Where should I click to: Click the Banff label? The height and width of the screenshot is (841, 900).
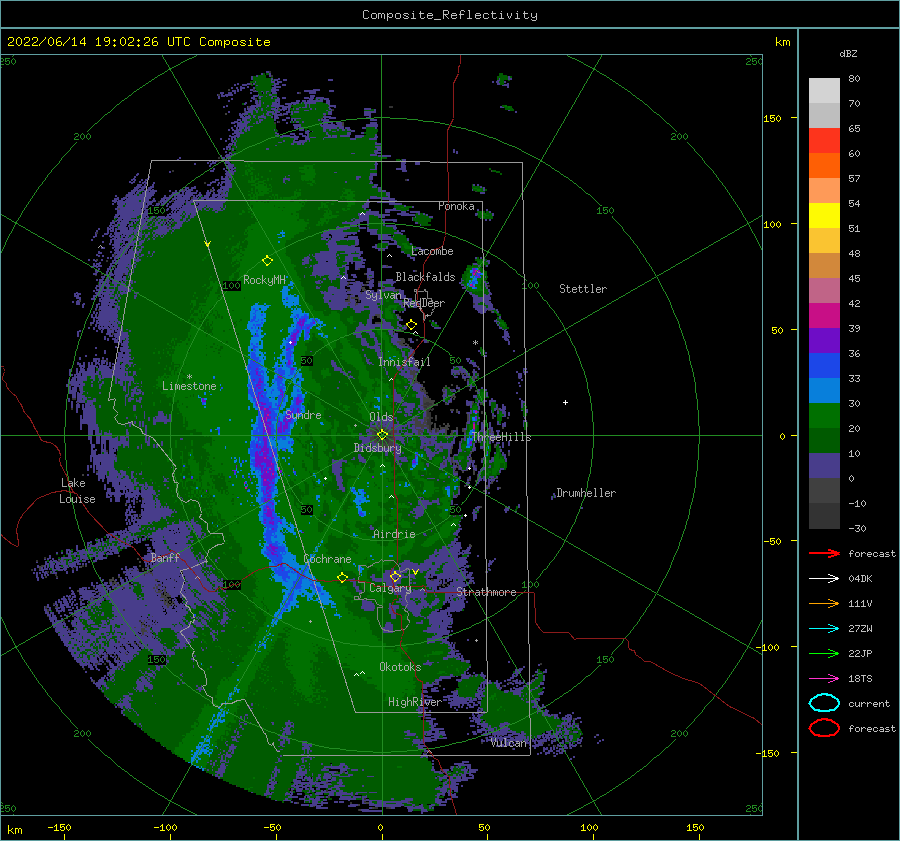(x=165, y=558)
